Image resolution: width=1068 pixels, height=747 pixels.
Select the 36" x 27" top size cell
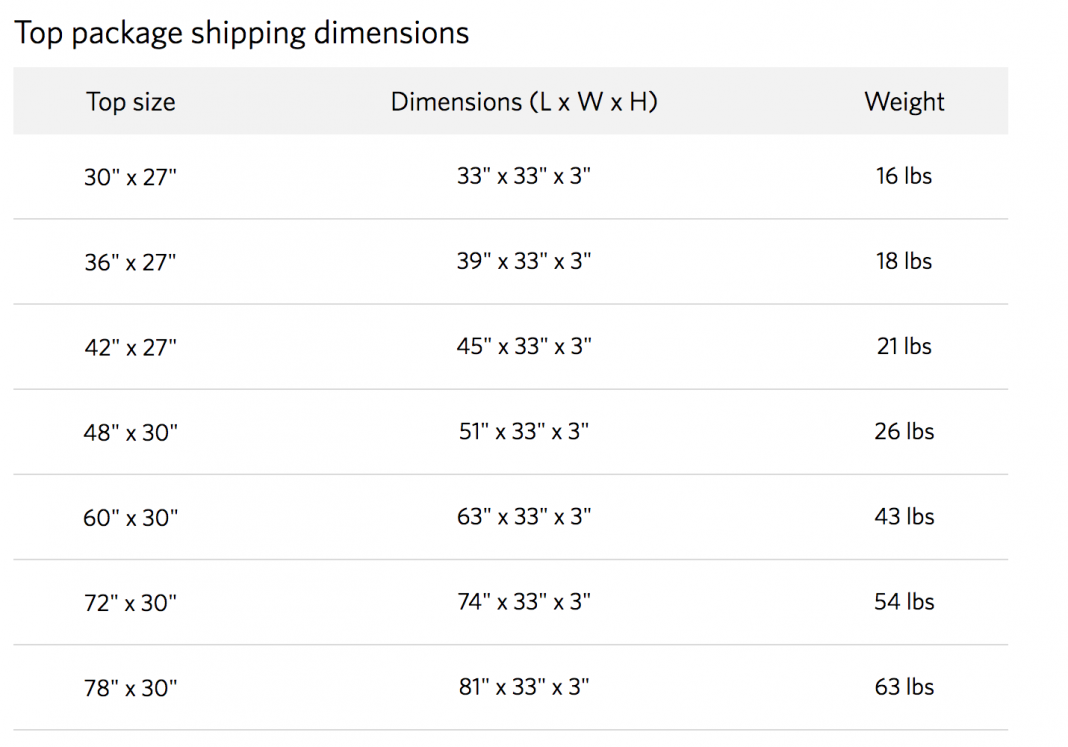pyautogui.click(x=130, y=263)
